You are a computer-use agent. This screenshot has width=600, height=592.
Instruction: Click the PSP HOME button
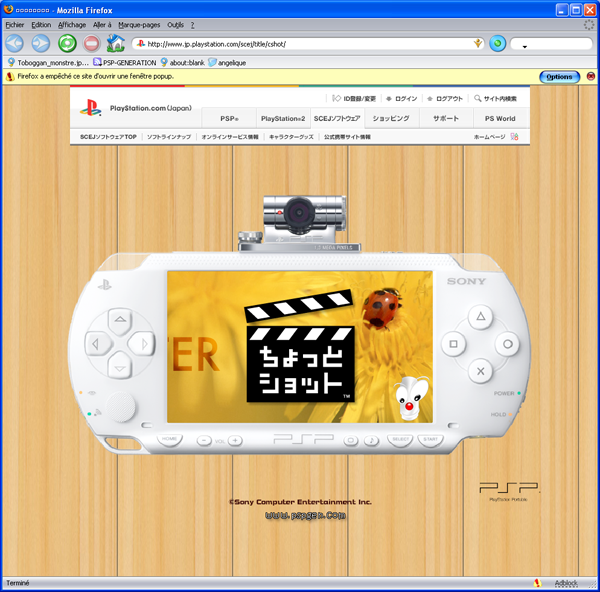point(169,440)
